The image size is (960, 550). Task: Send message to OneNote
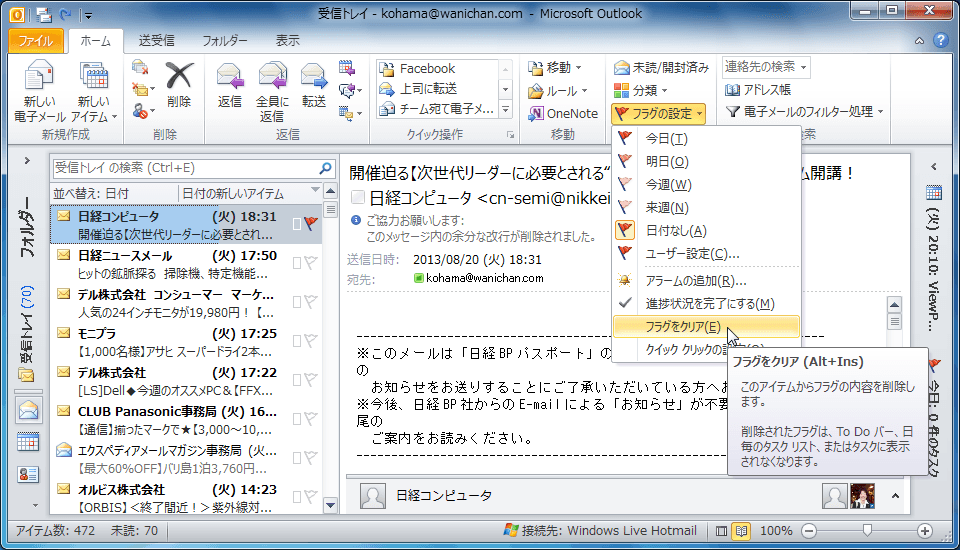tap(563, 113)
